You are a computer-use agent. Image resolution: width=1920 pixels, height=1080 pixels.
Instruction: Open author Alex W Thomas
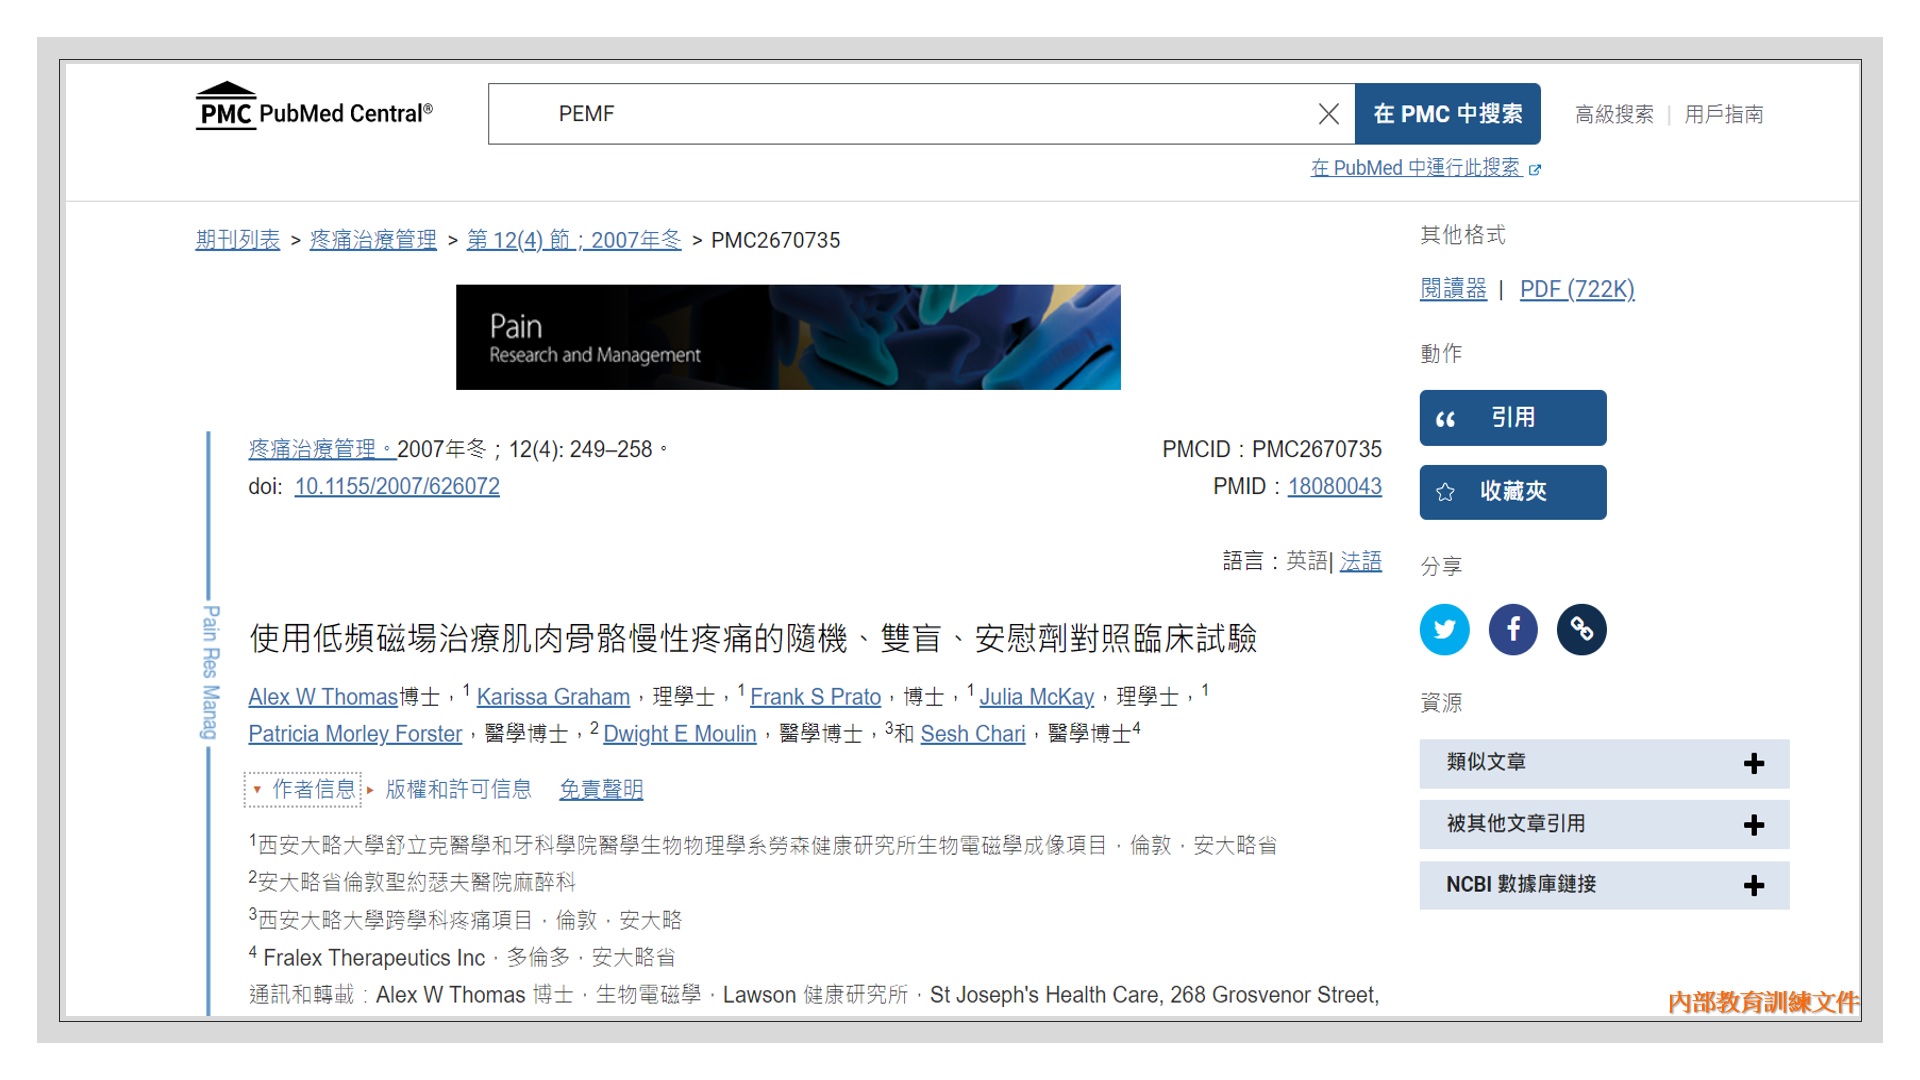click(x=323, y=697)
